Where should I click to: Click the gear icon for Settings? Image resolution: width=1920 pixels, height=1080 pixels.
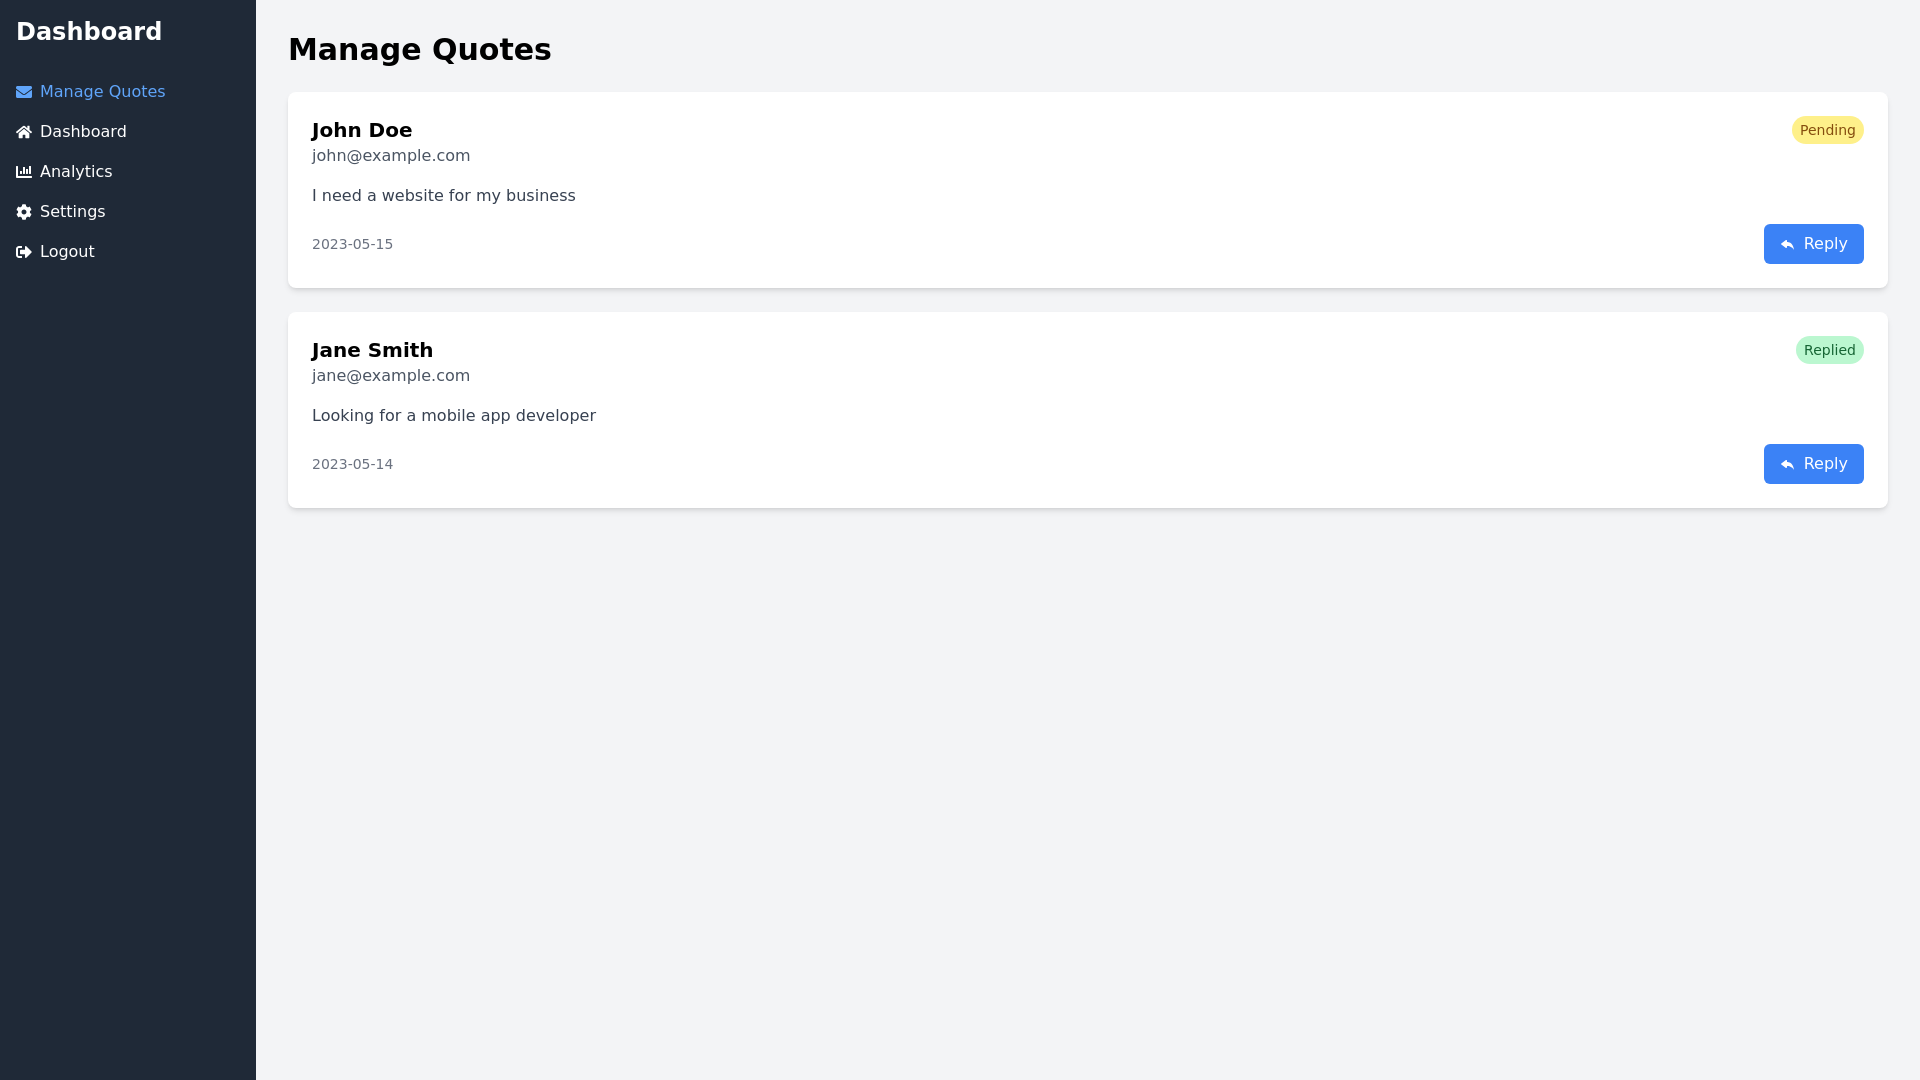pyautogui.click(x=24, y=212)
